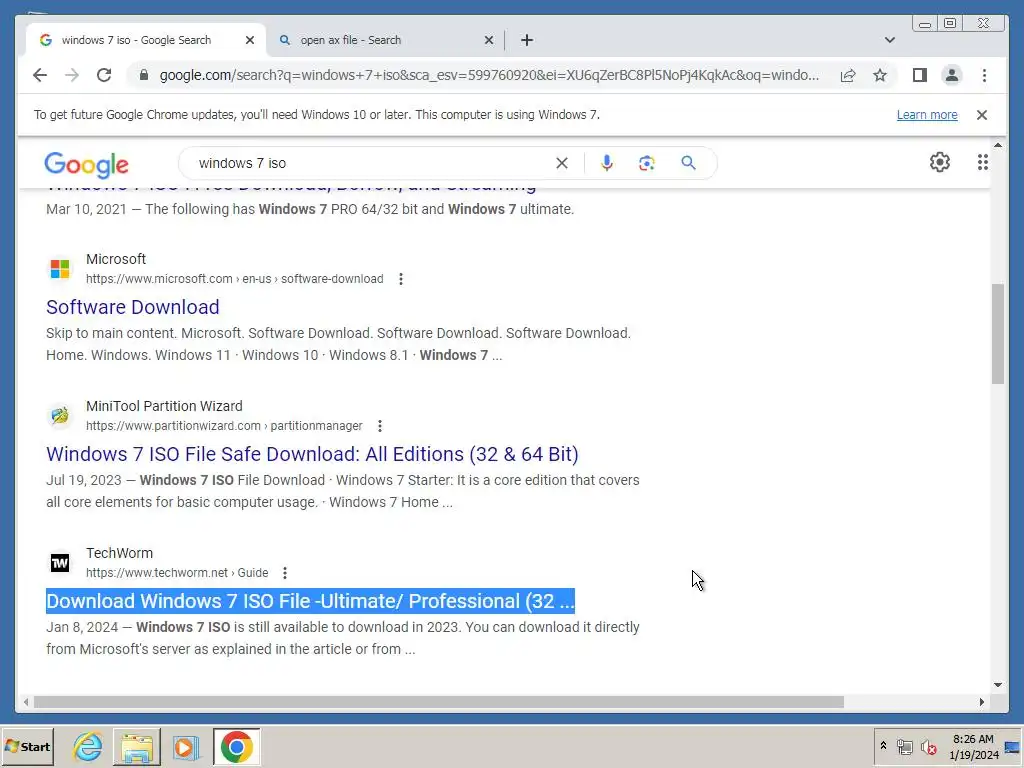Viewport: 1024px width, 768px height.
Task: Close the windows 7 iso tab
Action: [249, 40]
